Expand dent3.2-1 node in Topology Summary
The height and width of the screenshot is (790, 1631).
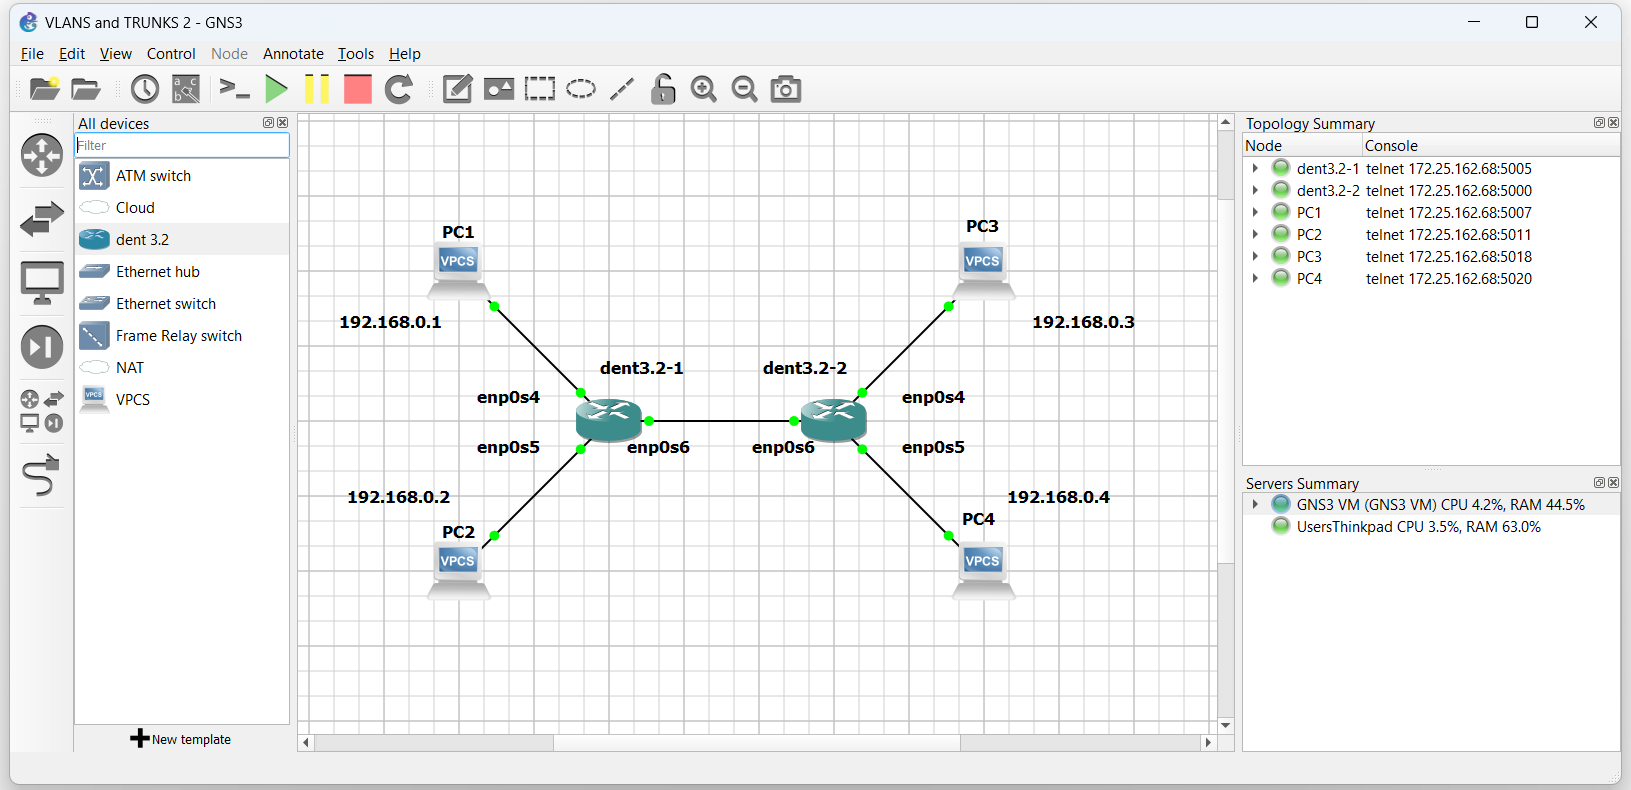tap(1255, 169)
